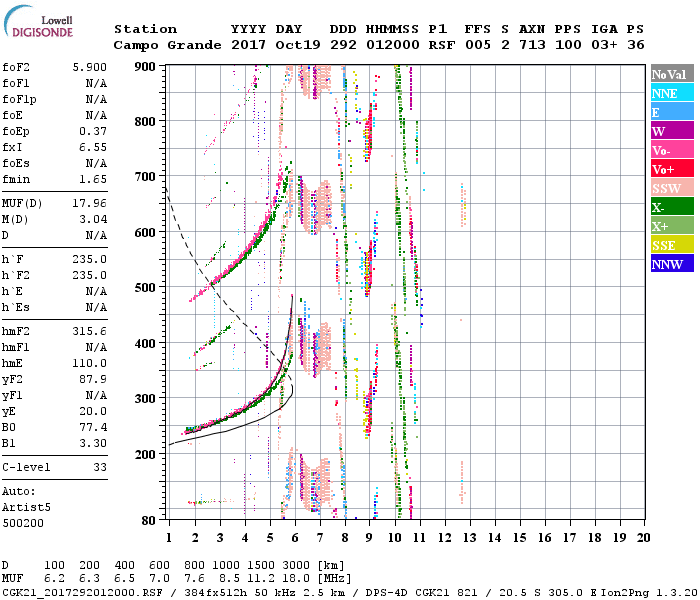Select the C-level value 33
Viewport: 700px width, 600px height.
coord(100,467)
